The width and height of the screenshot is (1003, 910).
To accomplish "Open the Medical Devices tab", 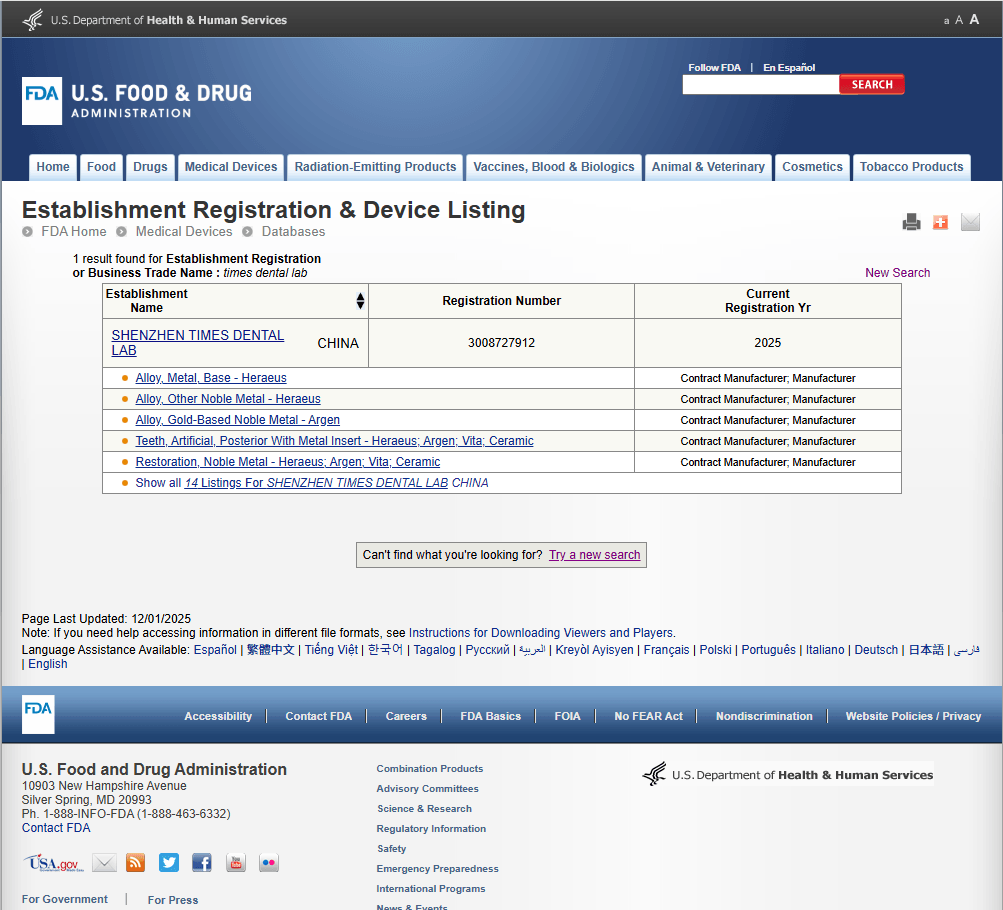I will click(231, 167).
